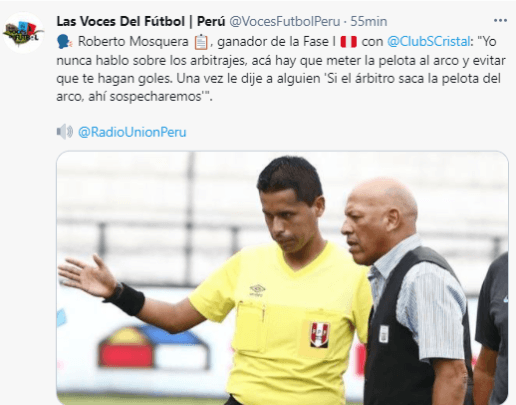
Task: Open the 55min tweet timestamp
Action: tap(369, 21)
